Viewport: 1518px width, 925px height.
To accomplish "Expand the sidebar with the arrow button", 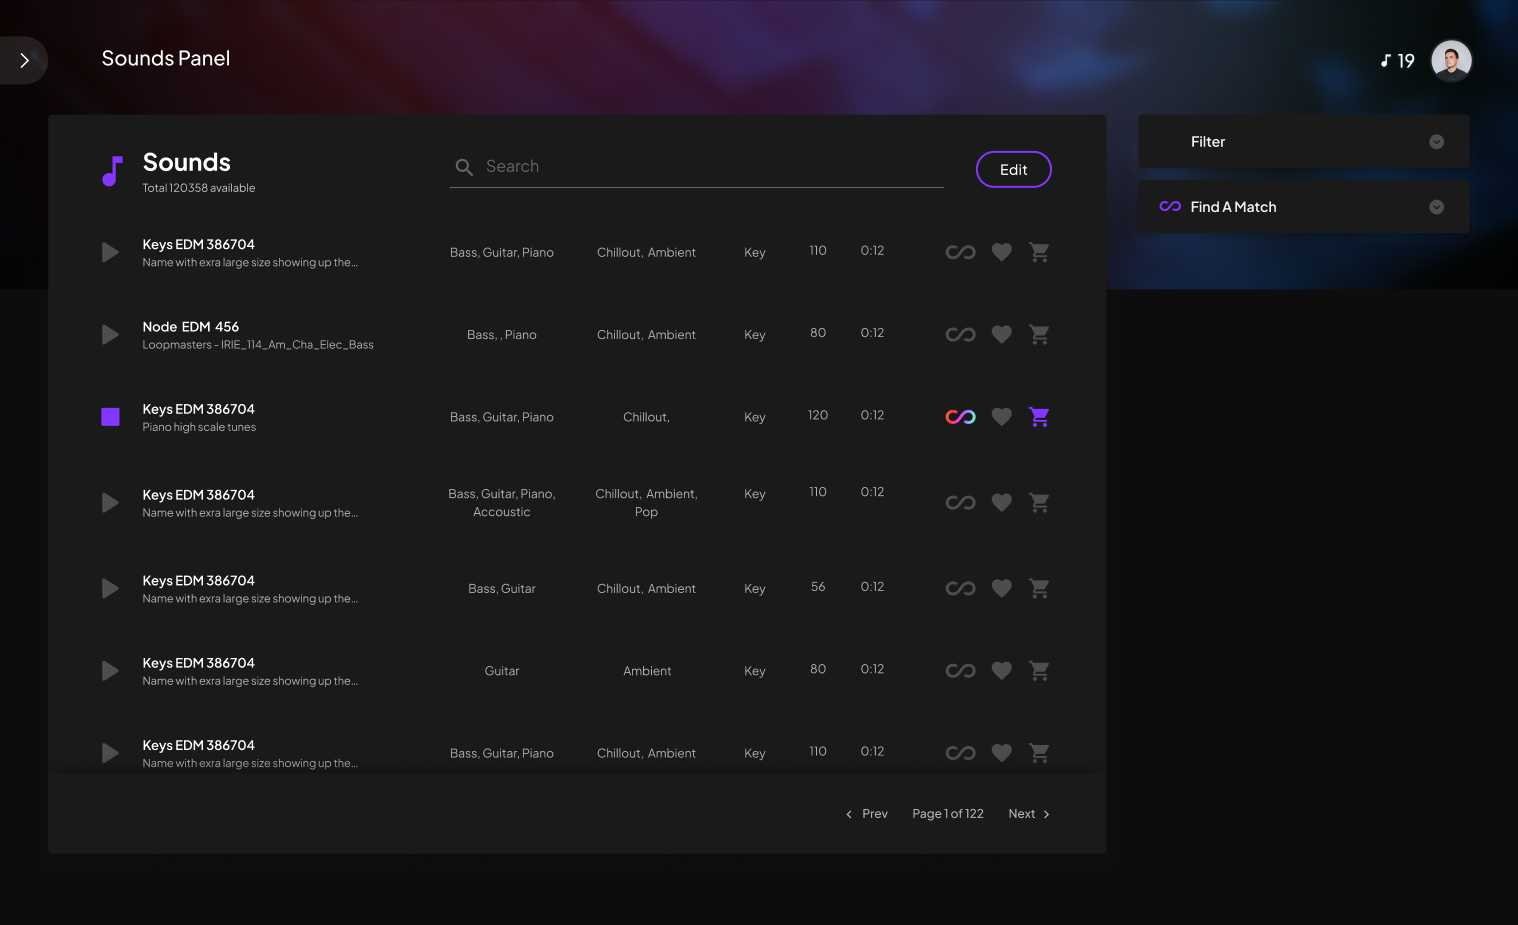I will (24, 60).
